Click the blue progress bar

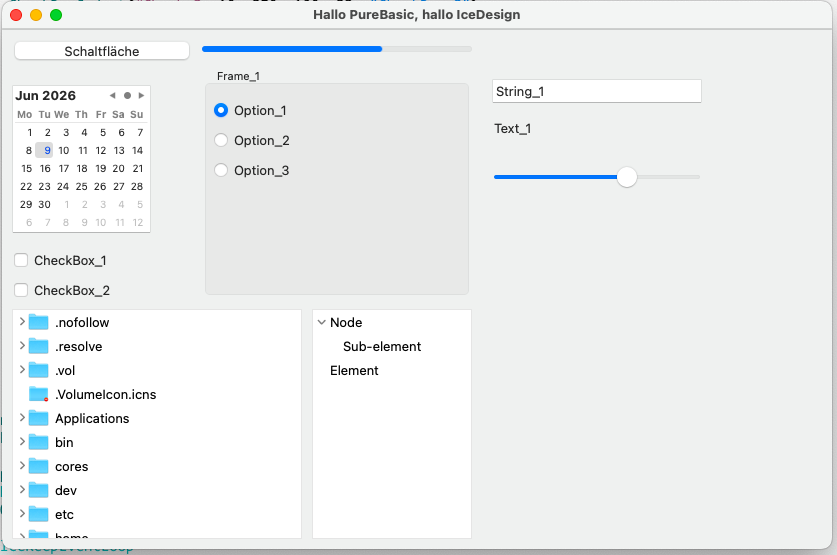[337, 49]
